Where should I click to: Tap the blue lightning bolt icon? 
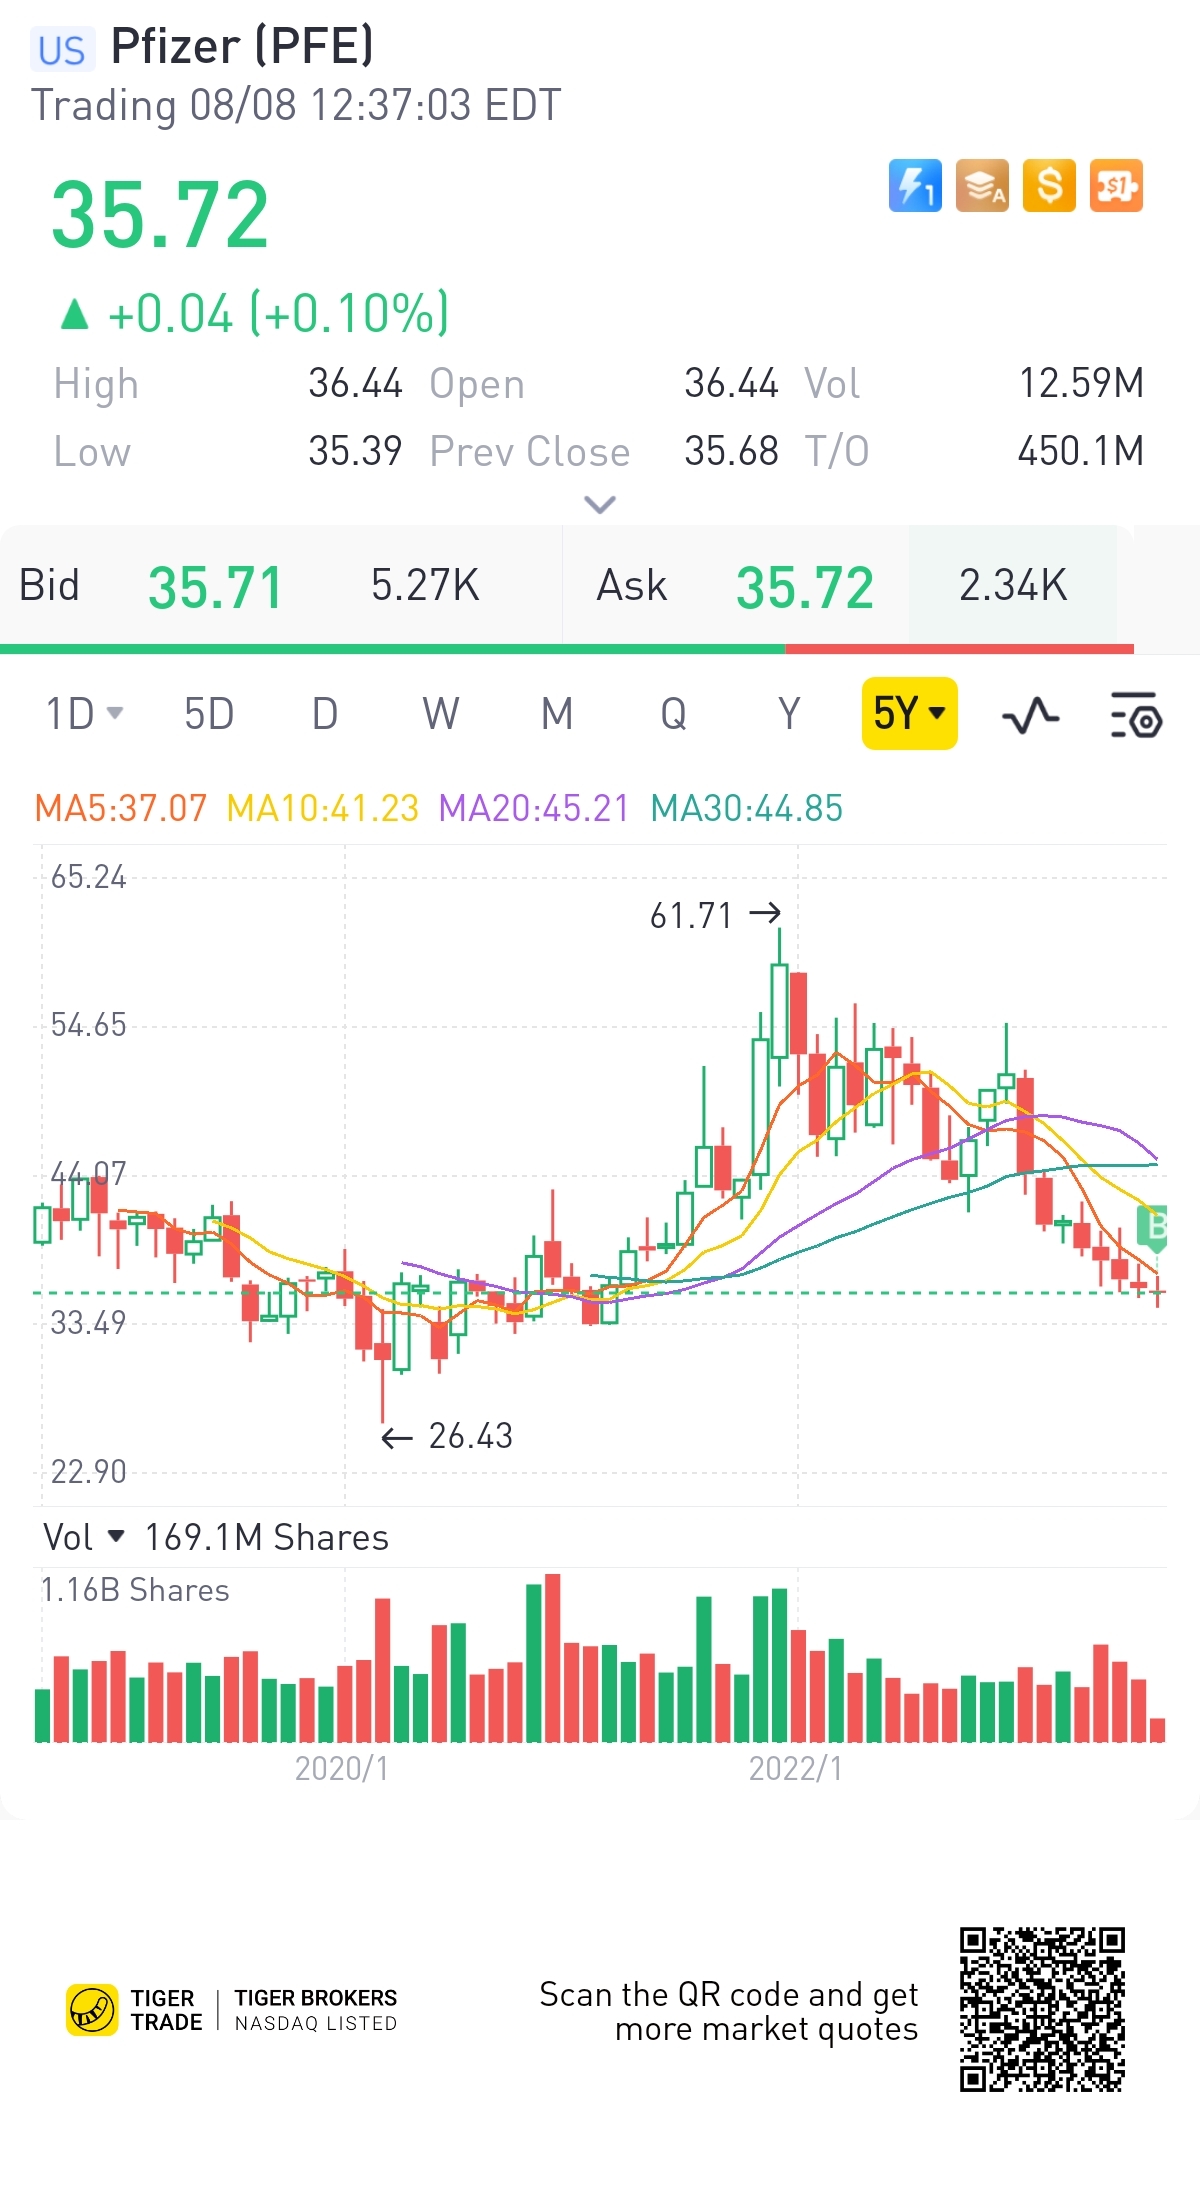[x=915, y=186]
